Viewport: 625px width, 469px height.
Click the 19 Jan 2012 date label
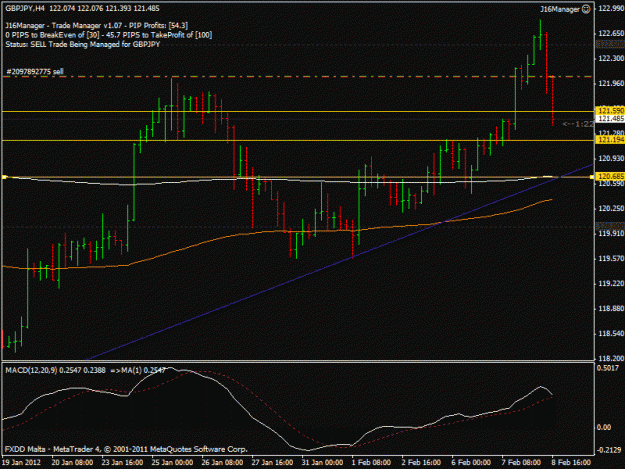[x=21, y=463]
